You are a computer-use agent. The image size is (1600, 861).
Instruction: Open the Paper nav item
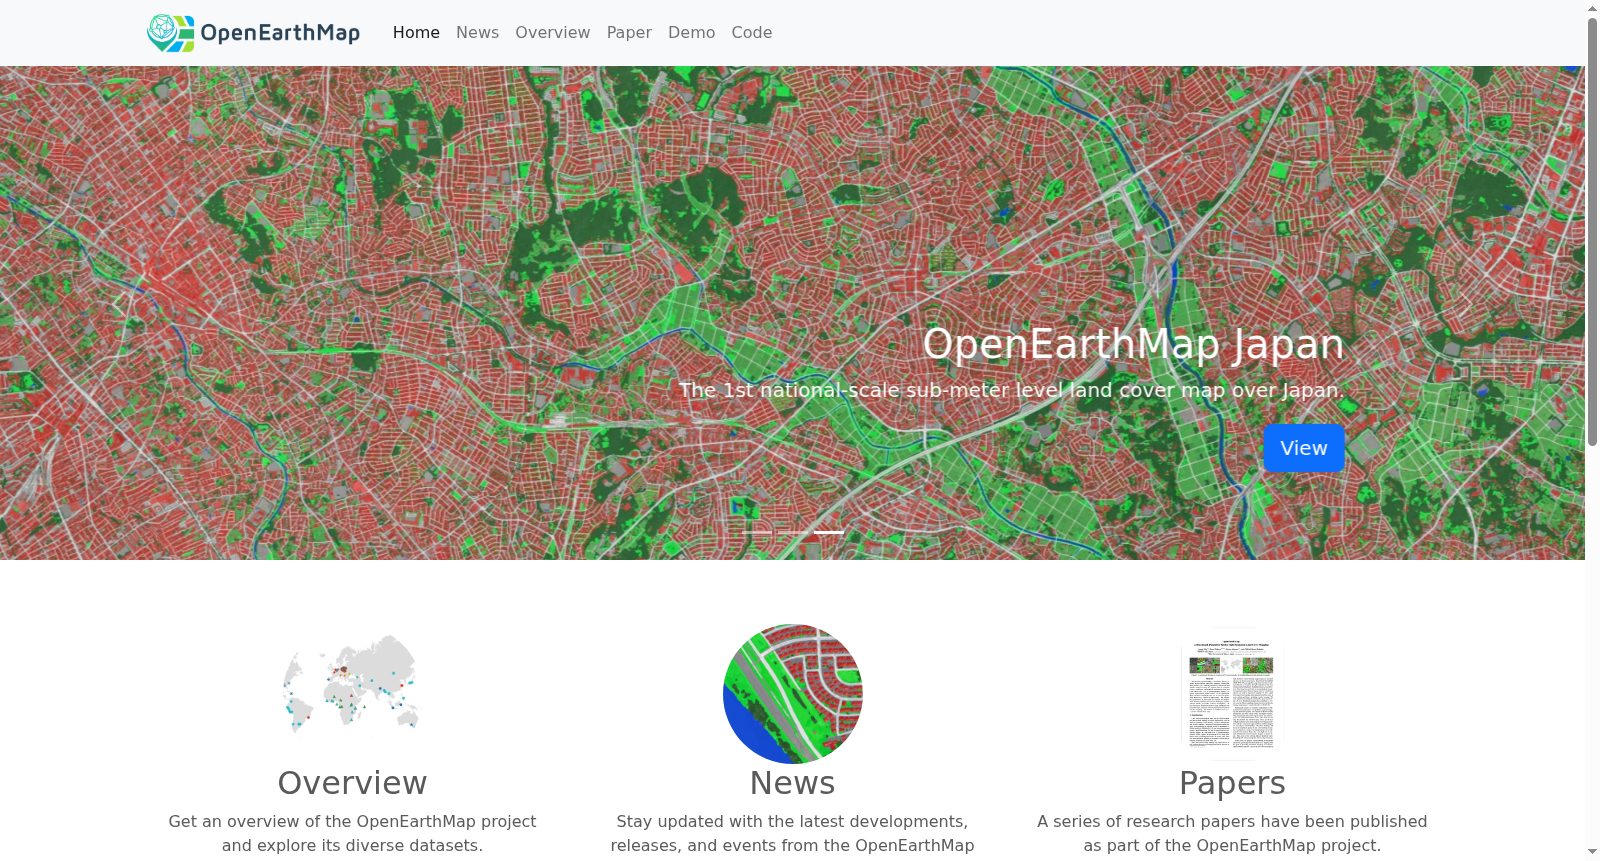tap(629, 33)
